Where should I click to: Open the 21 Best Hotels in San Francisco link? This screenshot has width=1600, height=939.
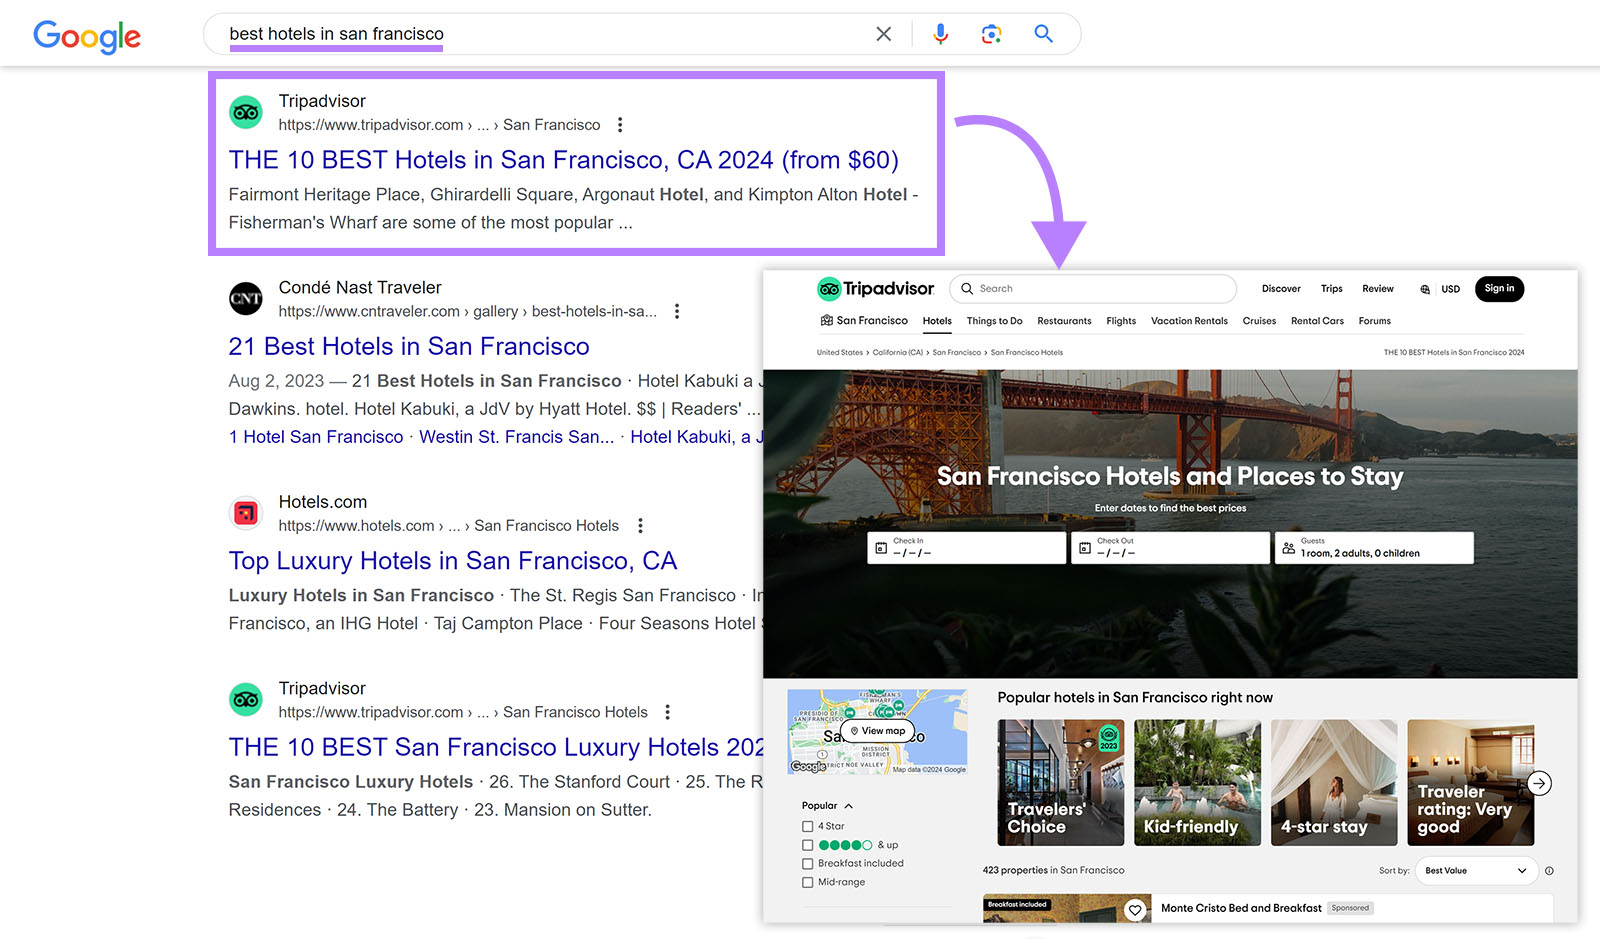coord(409,346)
